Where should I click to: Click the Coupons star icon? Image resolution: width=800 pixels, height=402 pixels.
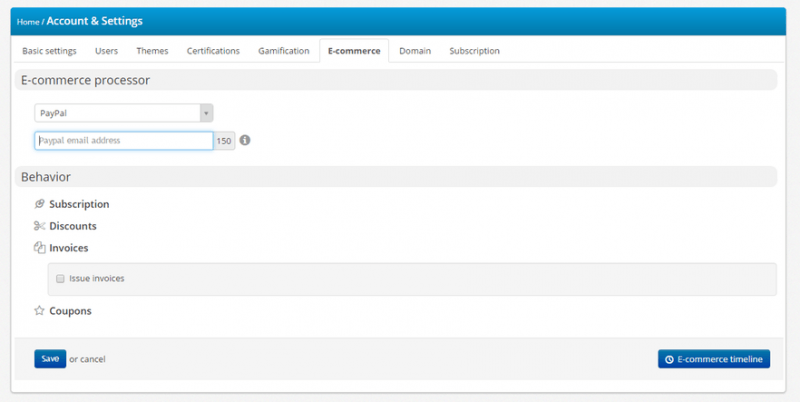click(x=40, y=311)
